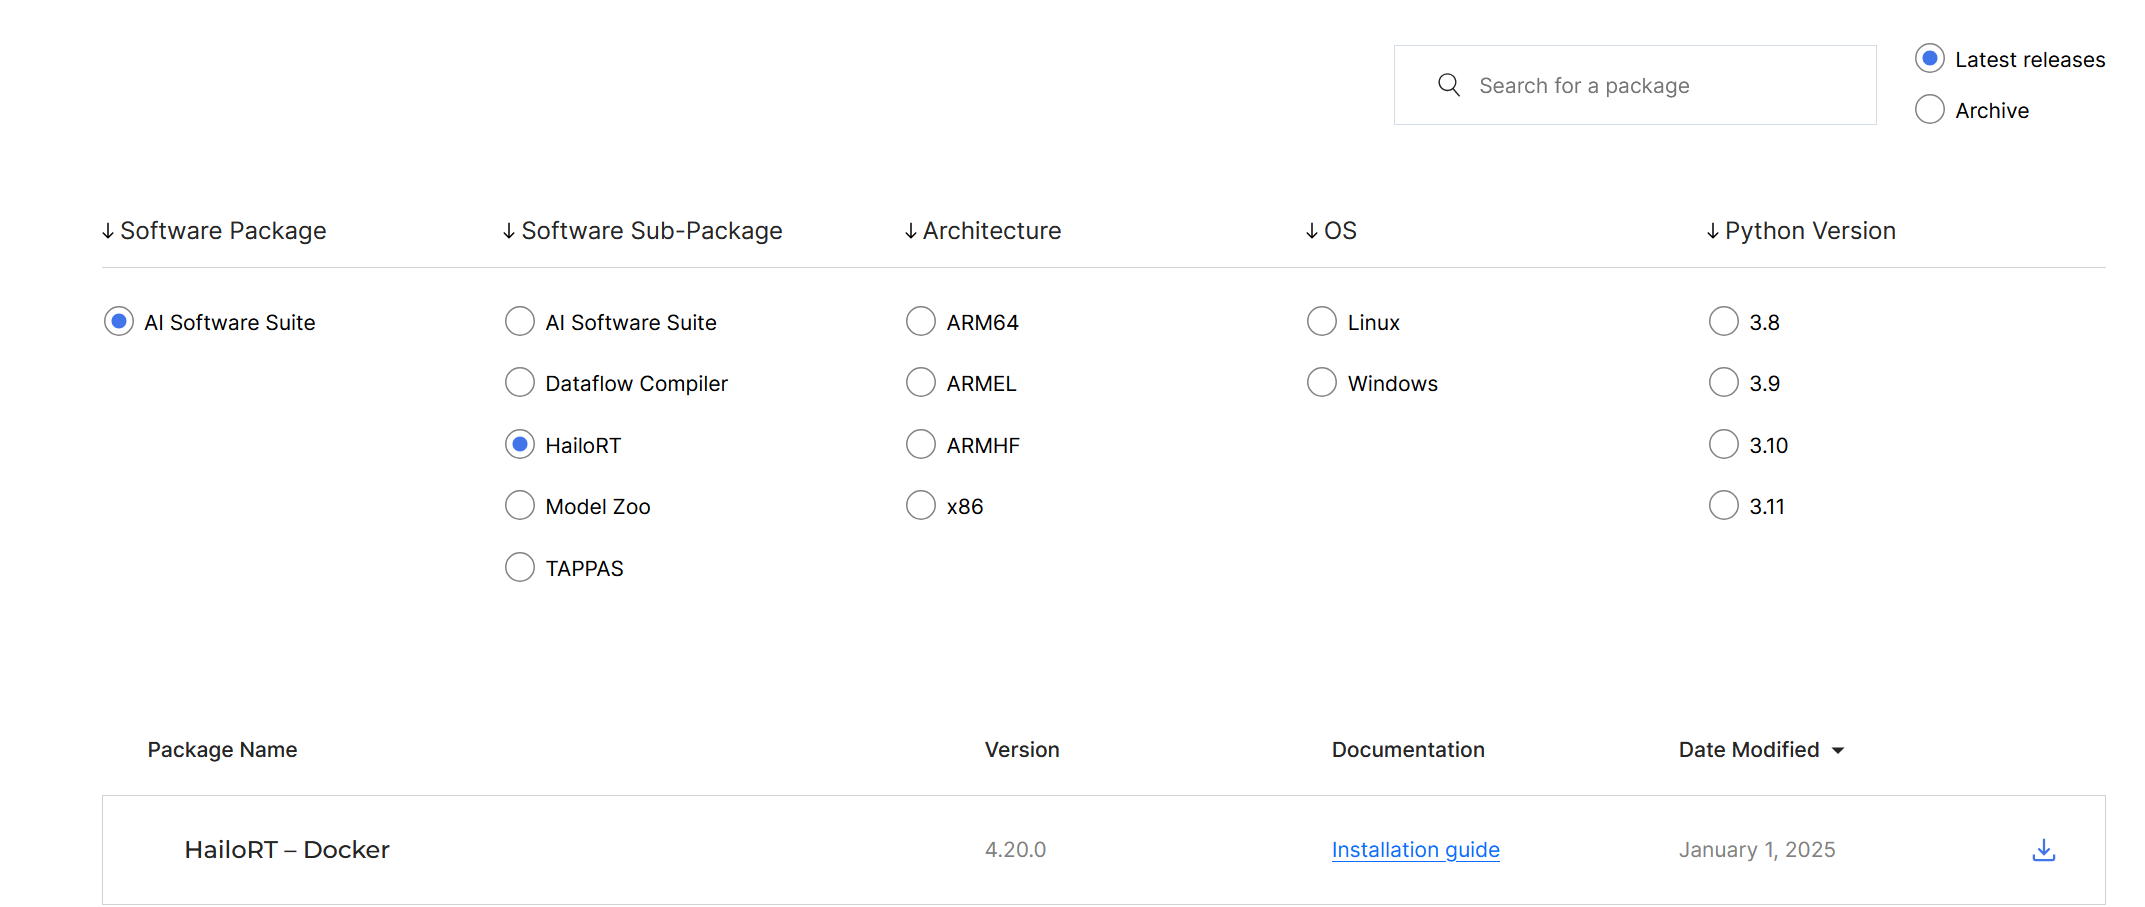The width and height of the screenshot is (2145, 907).
Task: Collapse the Software Package filter column
Action: tap(214, 231)
